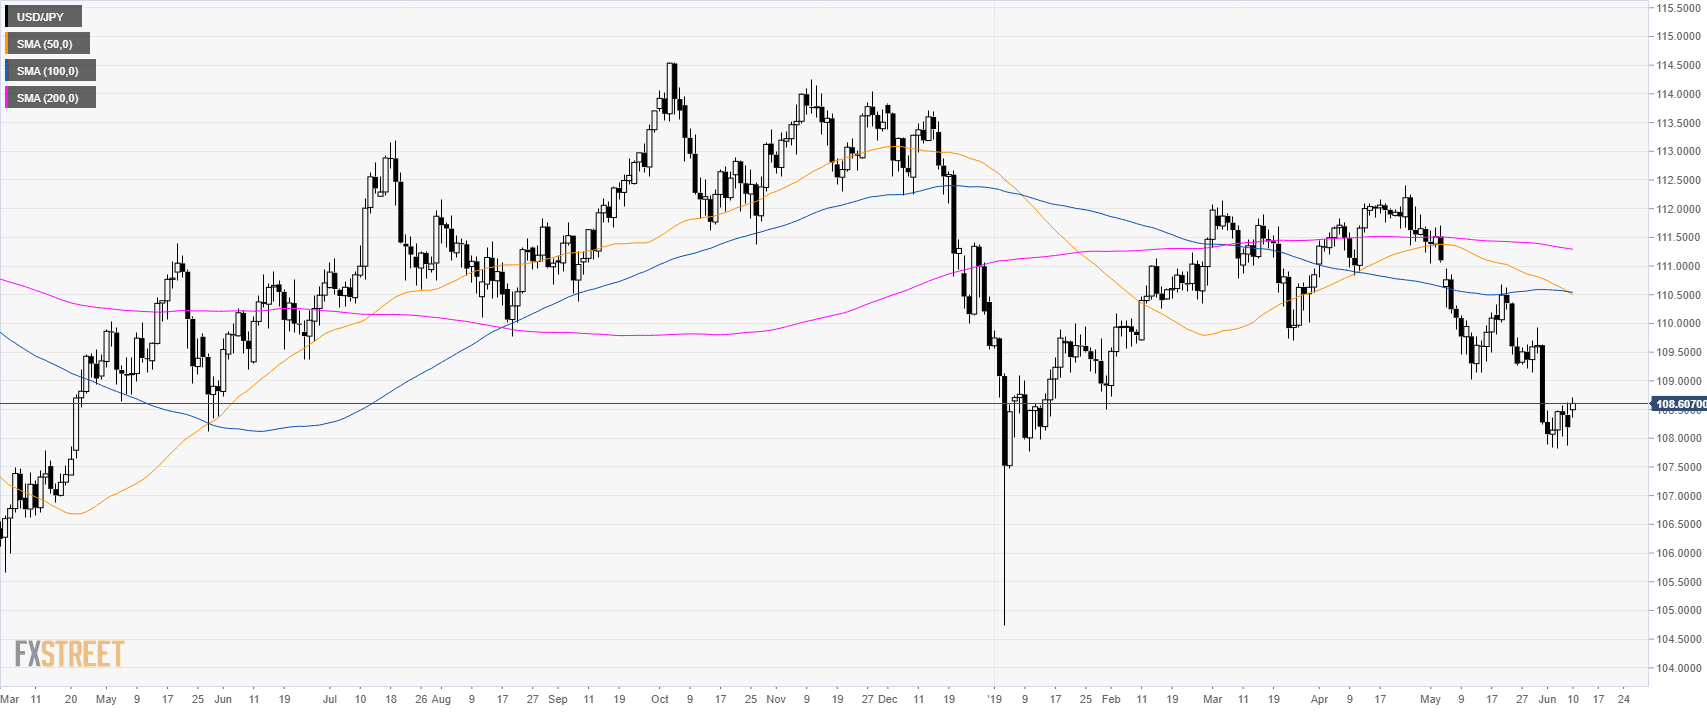Click the orange SMA 50 color marker

(7, 44)
